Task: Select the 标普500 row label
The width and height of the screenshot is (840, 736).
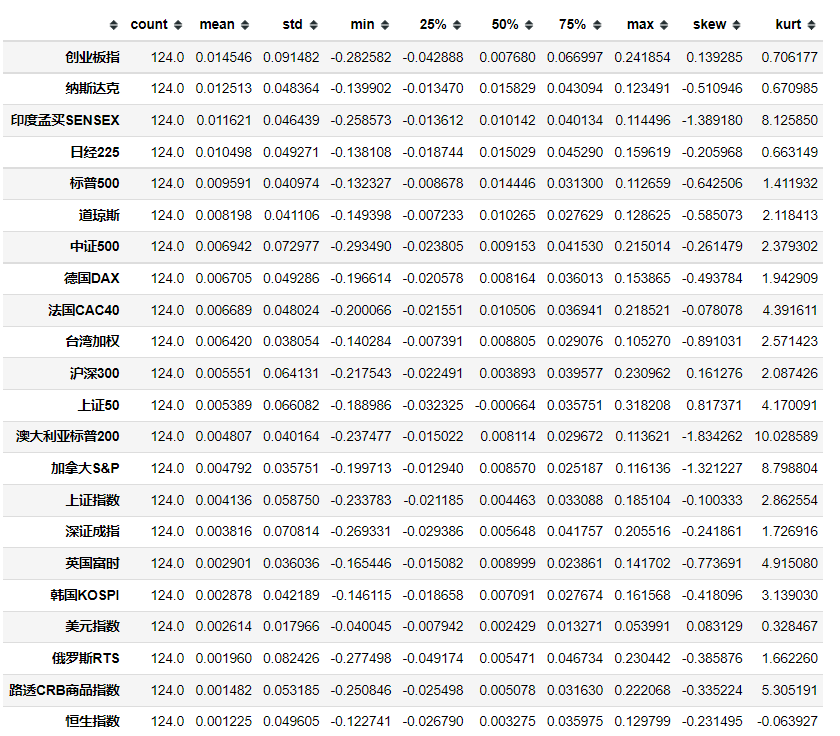Action: pos(94,184)
